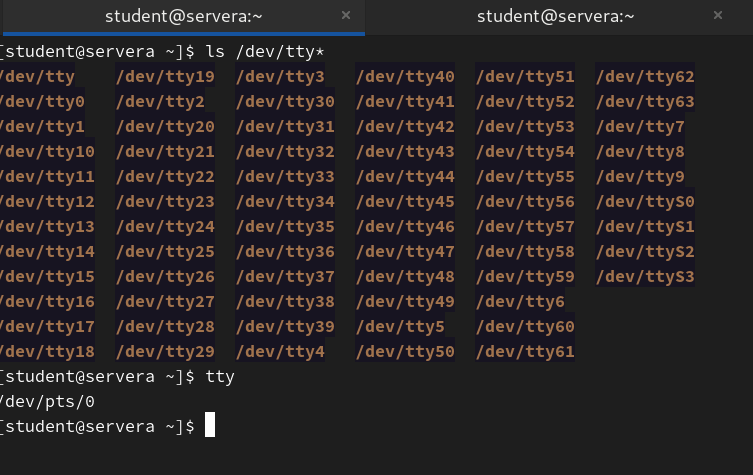Click the /dev/tty22 entry

(x=165, y=176)
